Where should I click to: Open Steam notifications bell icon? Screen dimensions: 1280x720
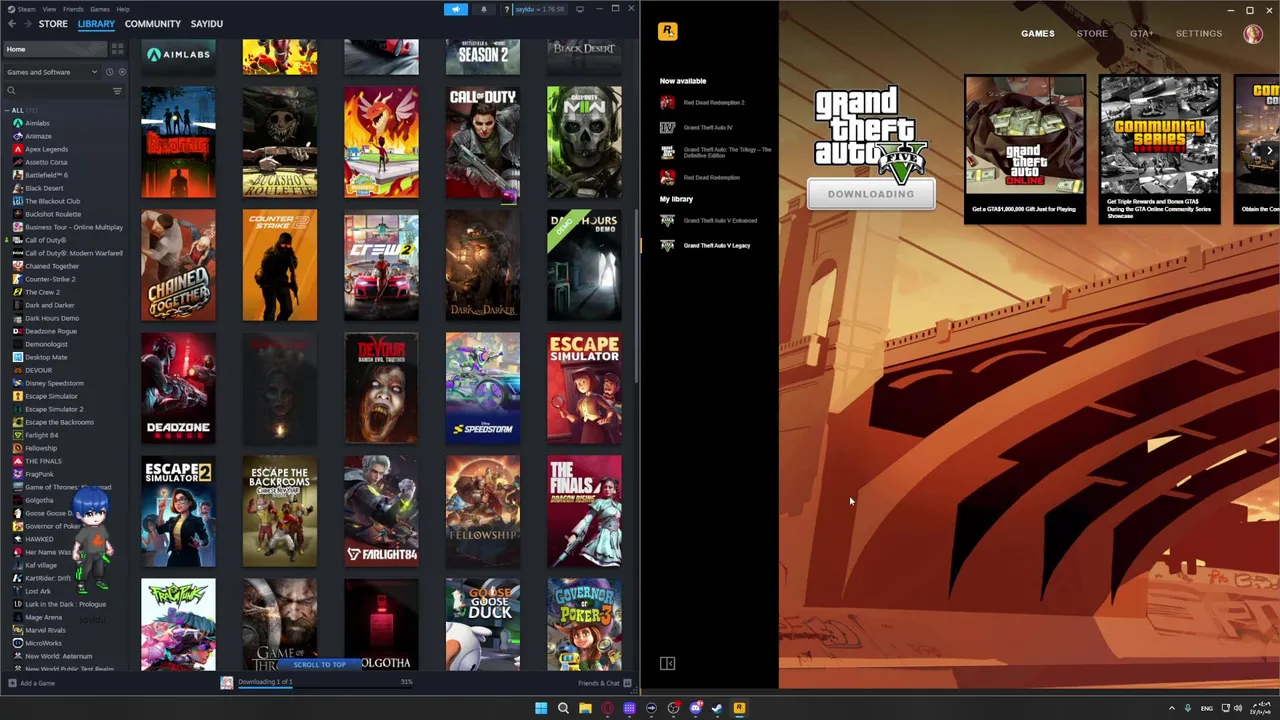pyautogui.click(x=484, y=9)
